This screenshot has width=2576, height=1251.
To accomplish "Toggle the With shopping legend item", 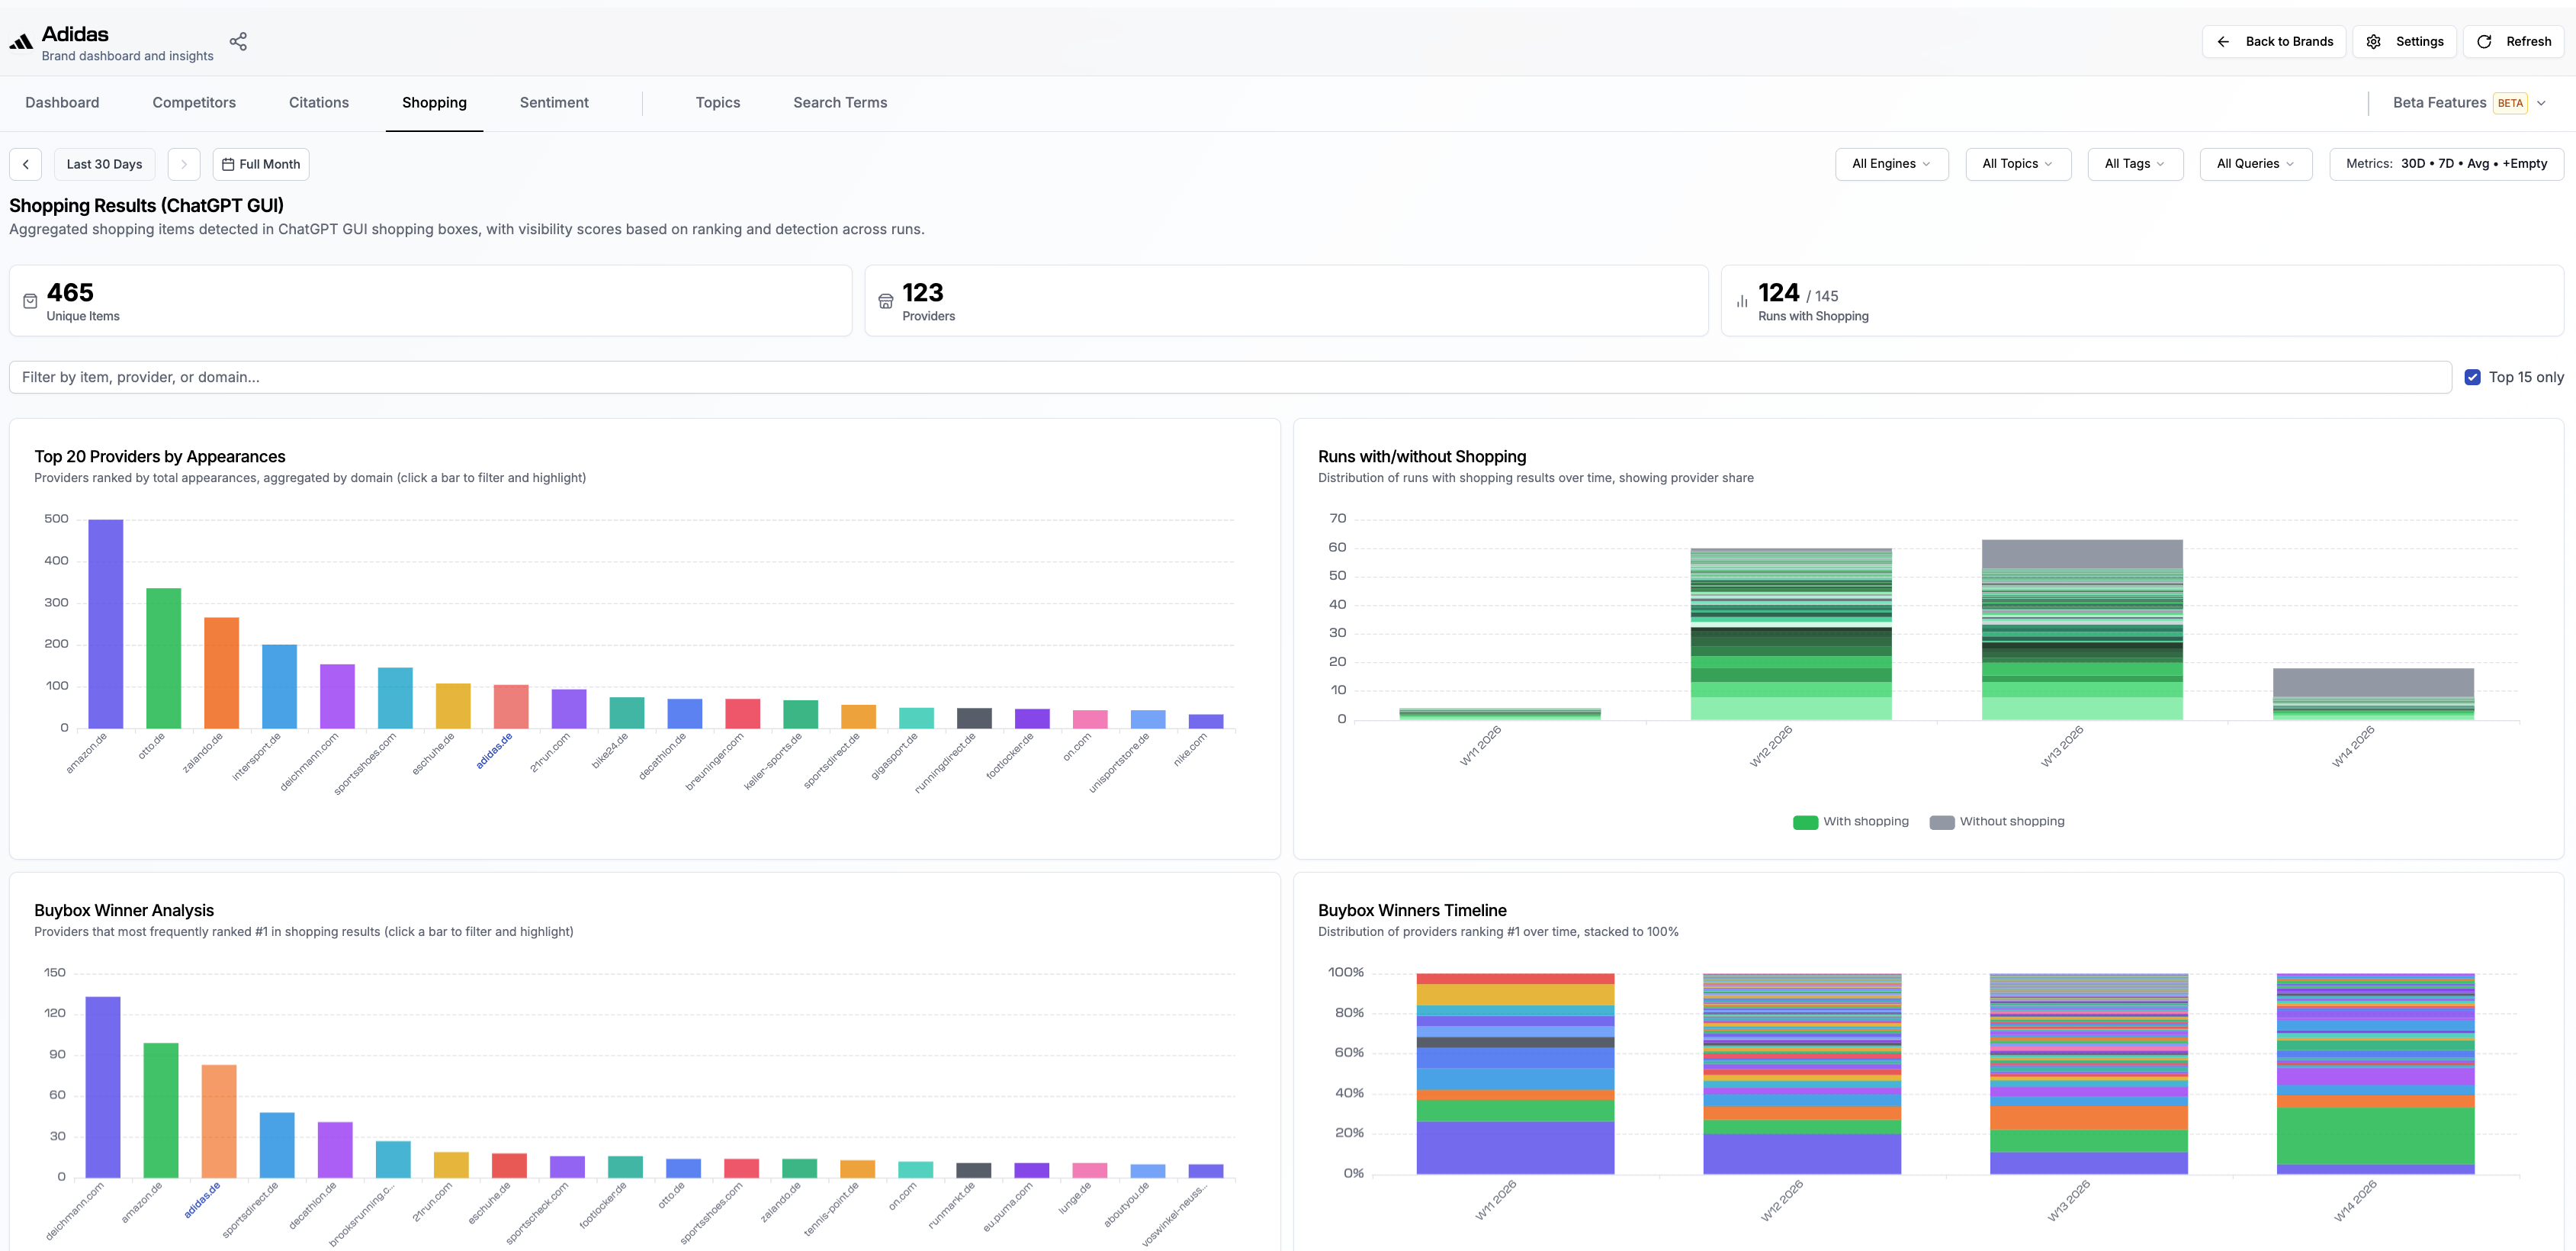I will 1851,822.
